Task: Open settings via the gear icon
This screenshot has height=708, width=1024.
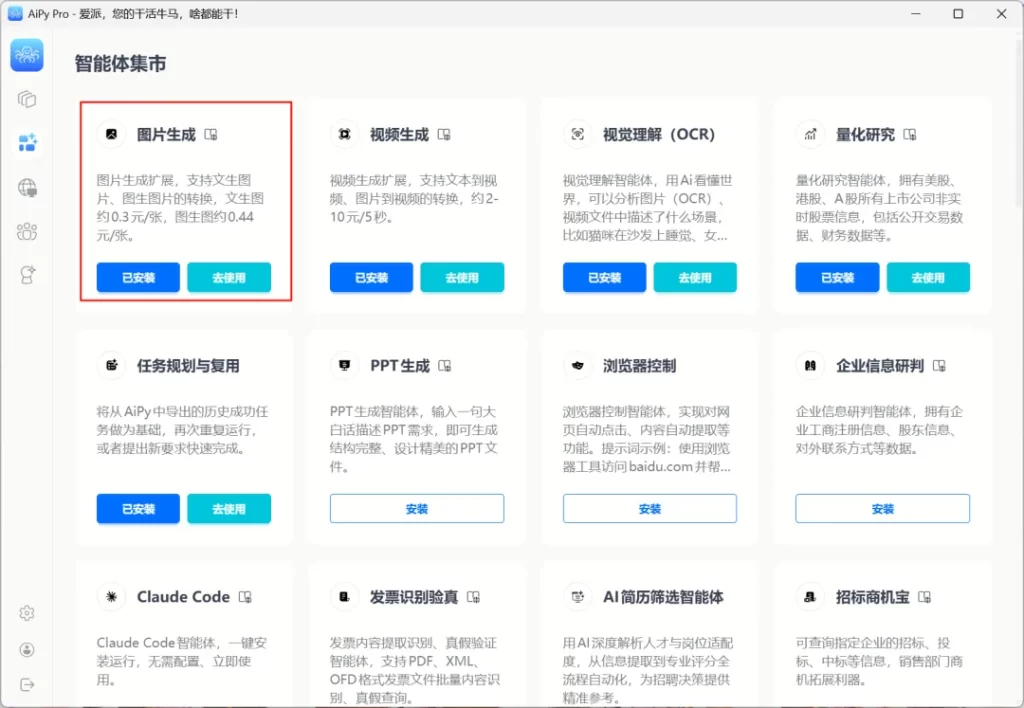Action: tap(27, 613)
